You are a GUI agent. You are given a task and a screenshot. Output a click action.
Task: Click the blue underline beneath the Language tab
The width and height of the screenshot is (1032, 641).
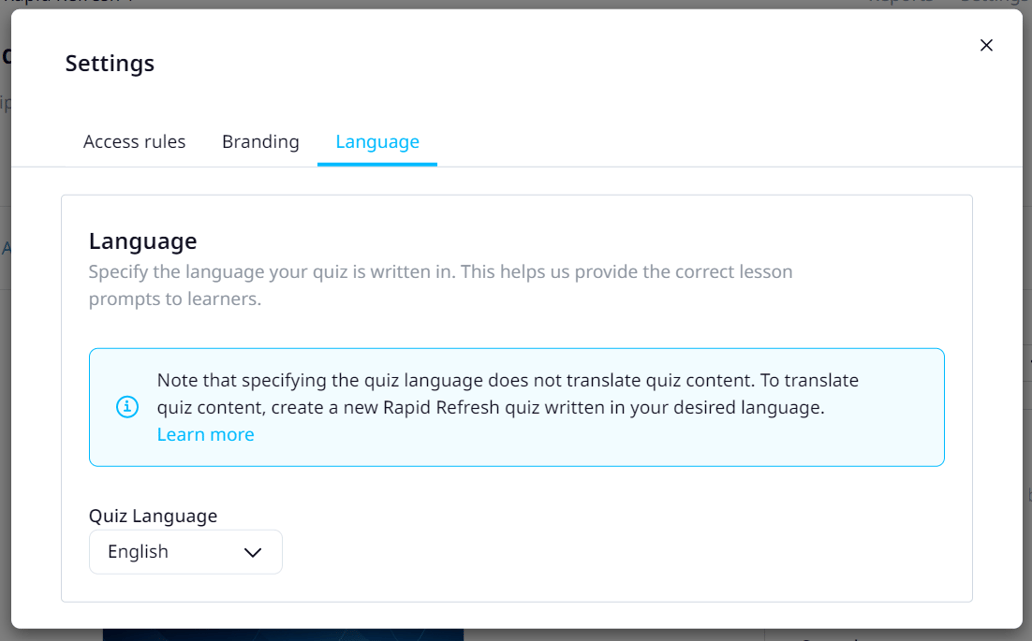point(377,163)
